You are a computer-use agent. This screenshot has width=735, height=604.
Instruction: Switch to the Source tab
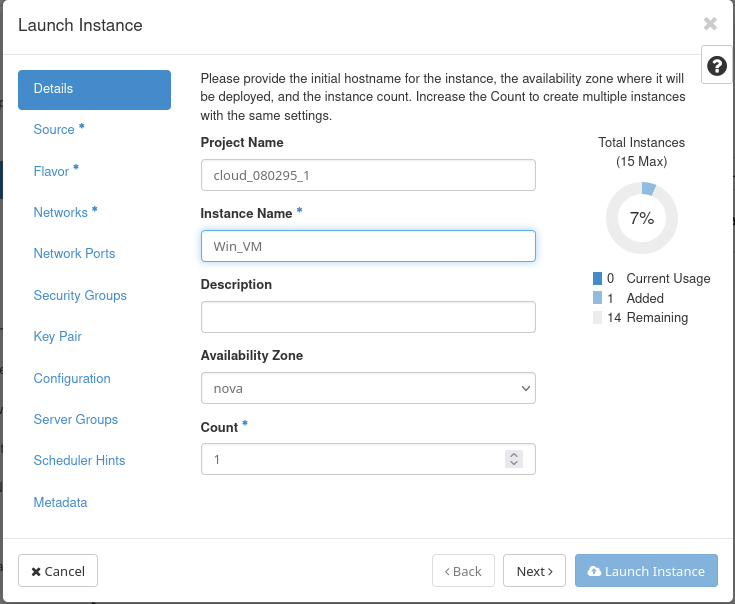[54, 130]
